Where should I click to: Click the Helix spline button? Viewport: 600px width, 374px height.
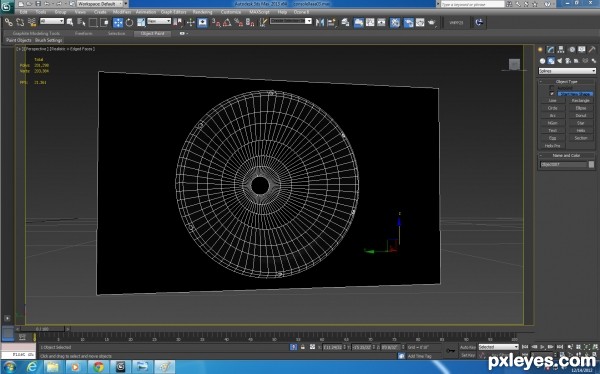[580, 131]
